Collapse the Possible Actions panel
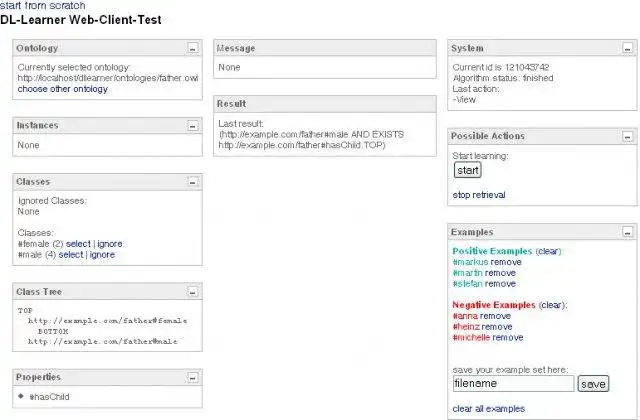The image size is (640, 420). coord(627,136)
